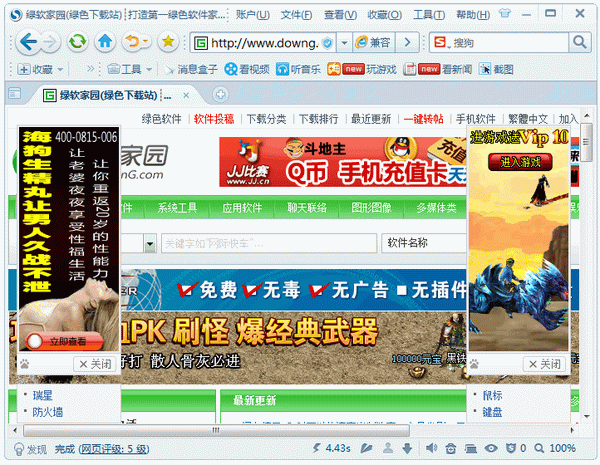Screen dimensions: 600x465
Task: Close the right game ad with 关闭
Action: point(544,364)
